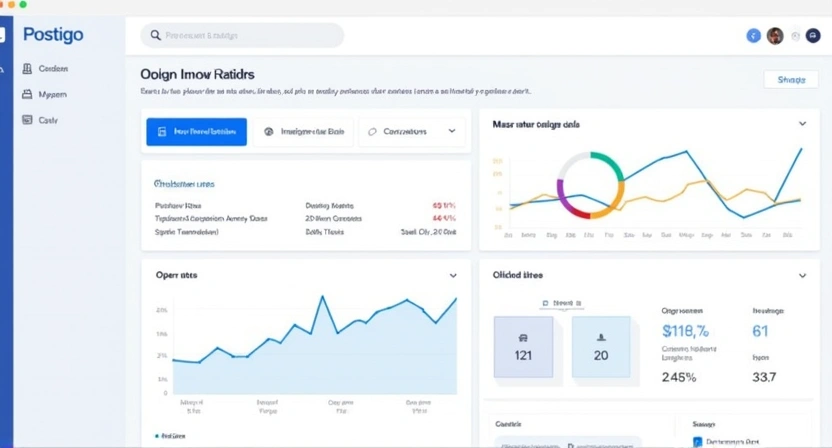Open the user avatar photo in the header
This screenshot has height=448, width=832.
click(775, 36)
